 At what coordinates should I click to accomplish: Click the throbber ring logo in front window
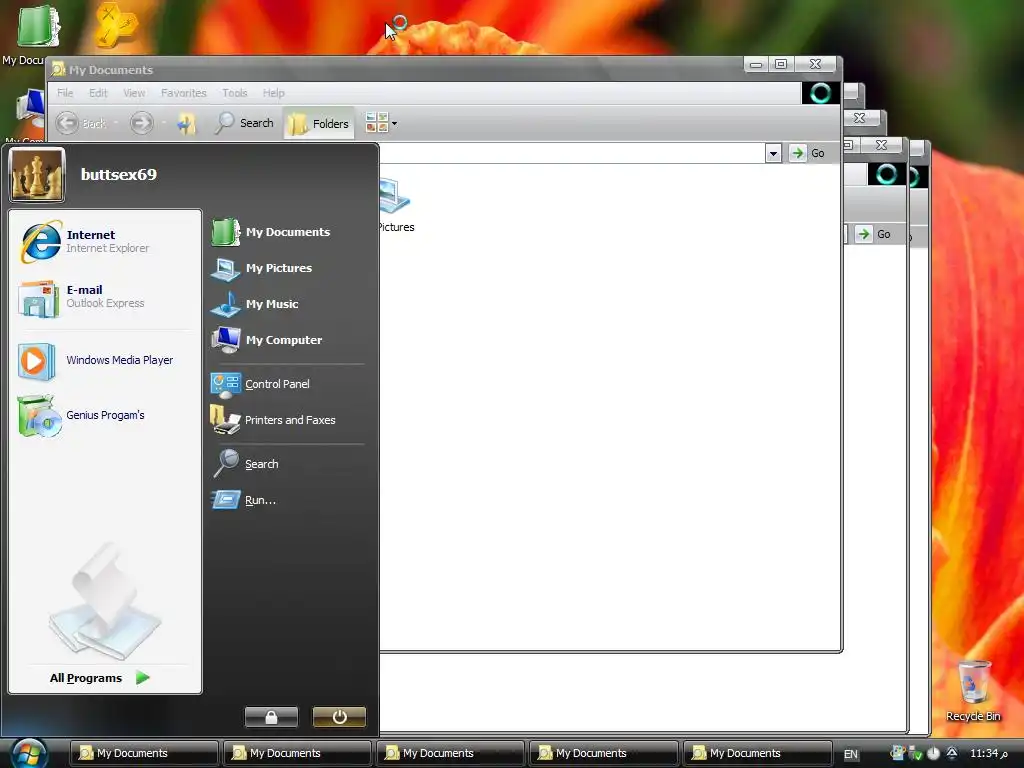pyautogui.click(x=820, y=93)
